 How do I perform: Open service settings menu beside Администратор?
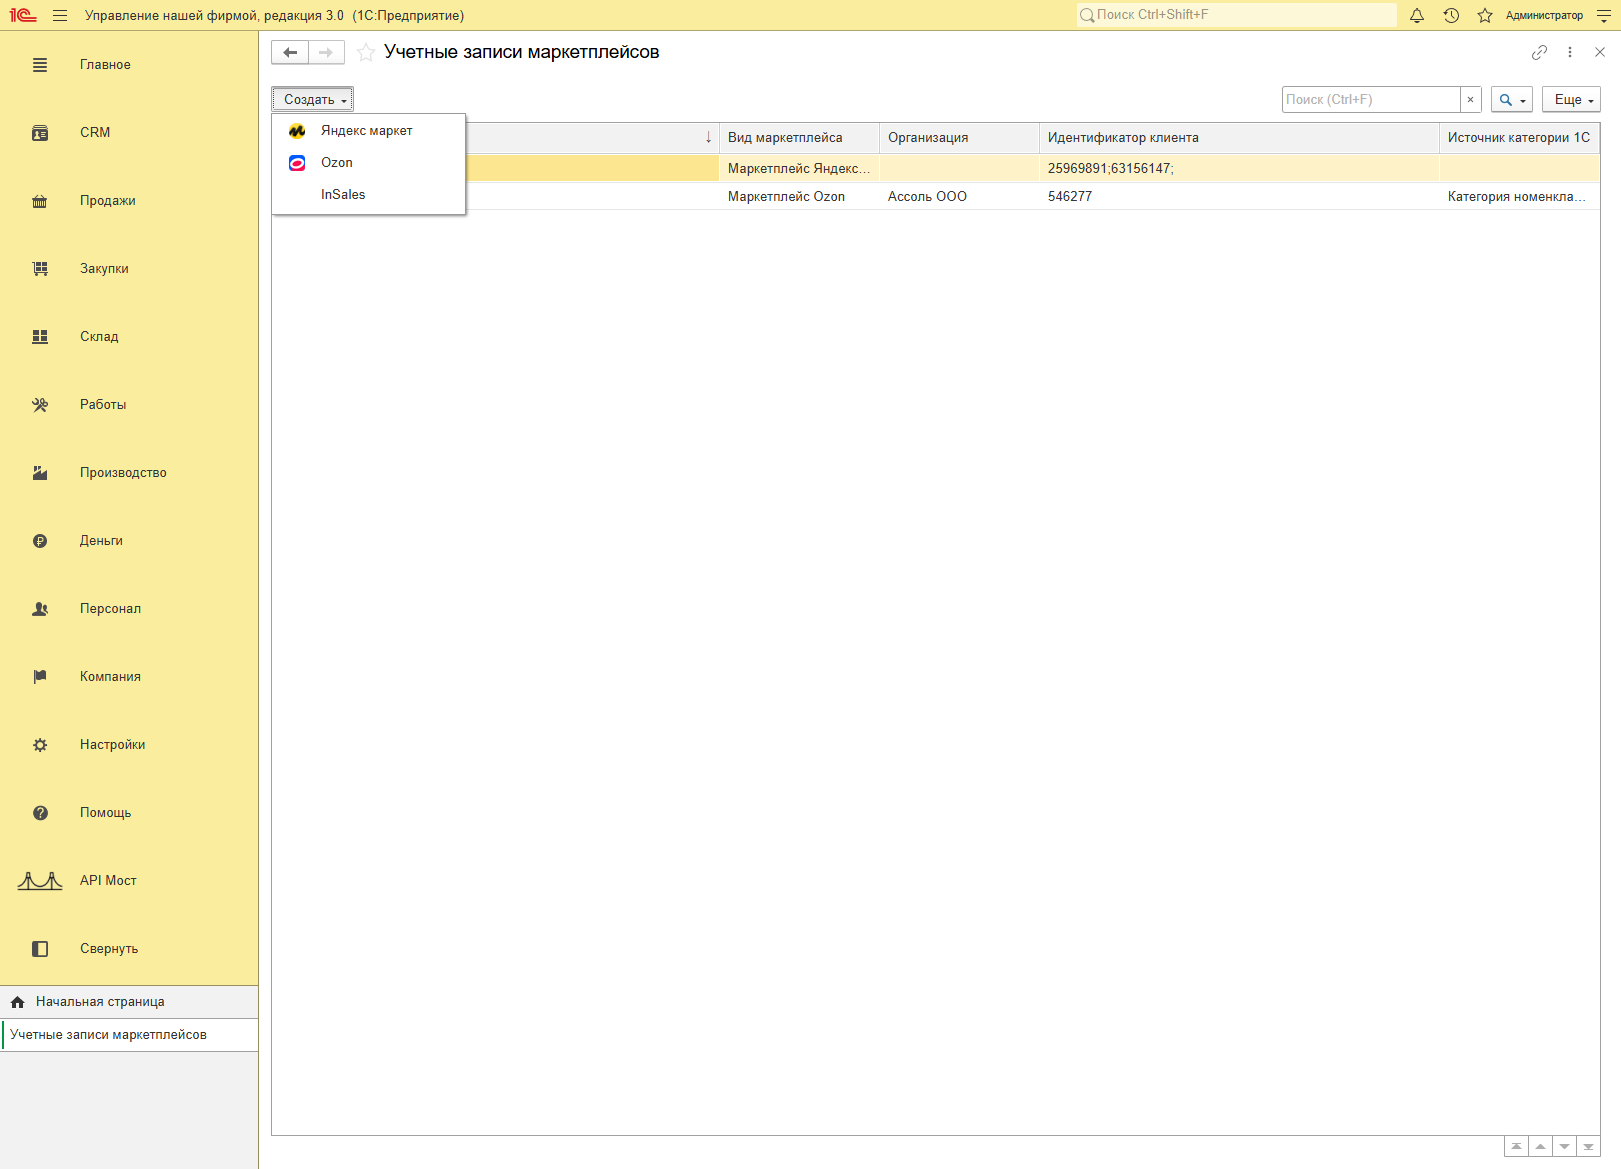coord(1604,15)
